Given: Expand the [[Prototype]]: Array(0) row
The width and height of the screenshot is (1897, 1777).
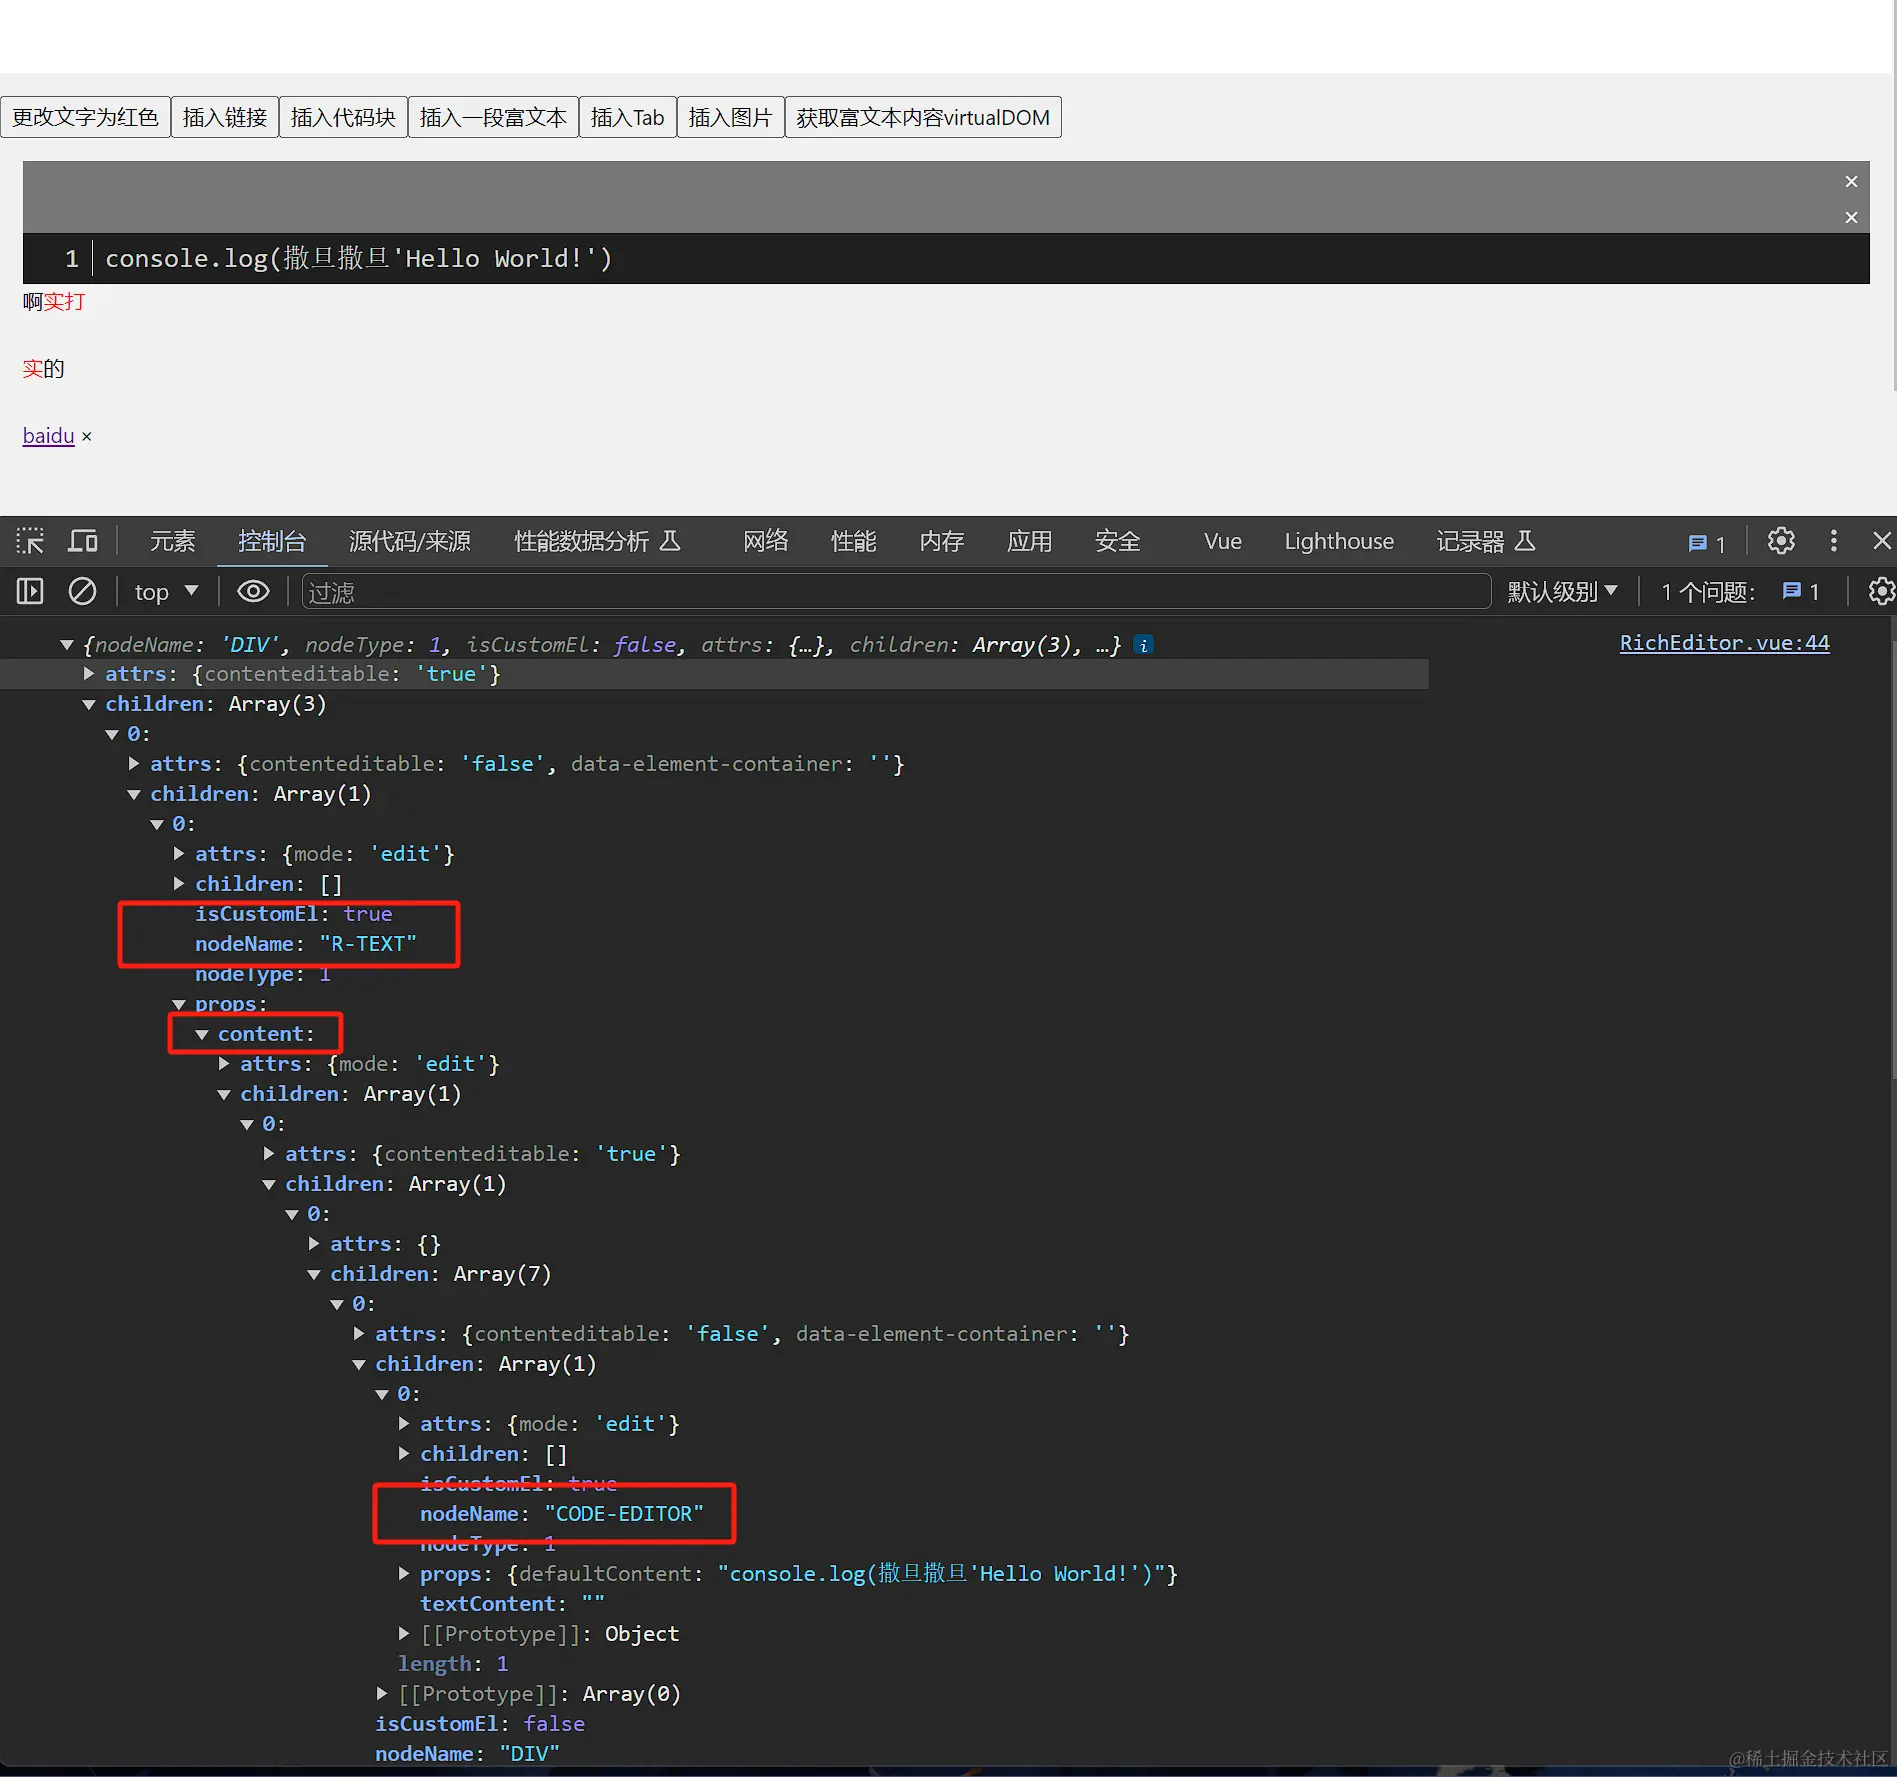Looking at the screenshot, I should [x=382, y=1694].
